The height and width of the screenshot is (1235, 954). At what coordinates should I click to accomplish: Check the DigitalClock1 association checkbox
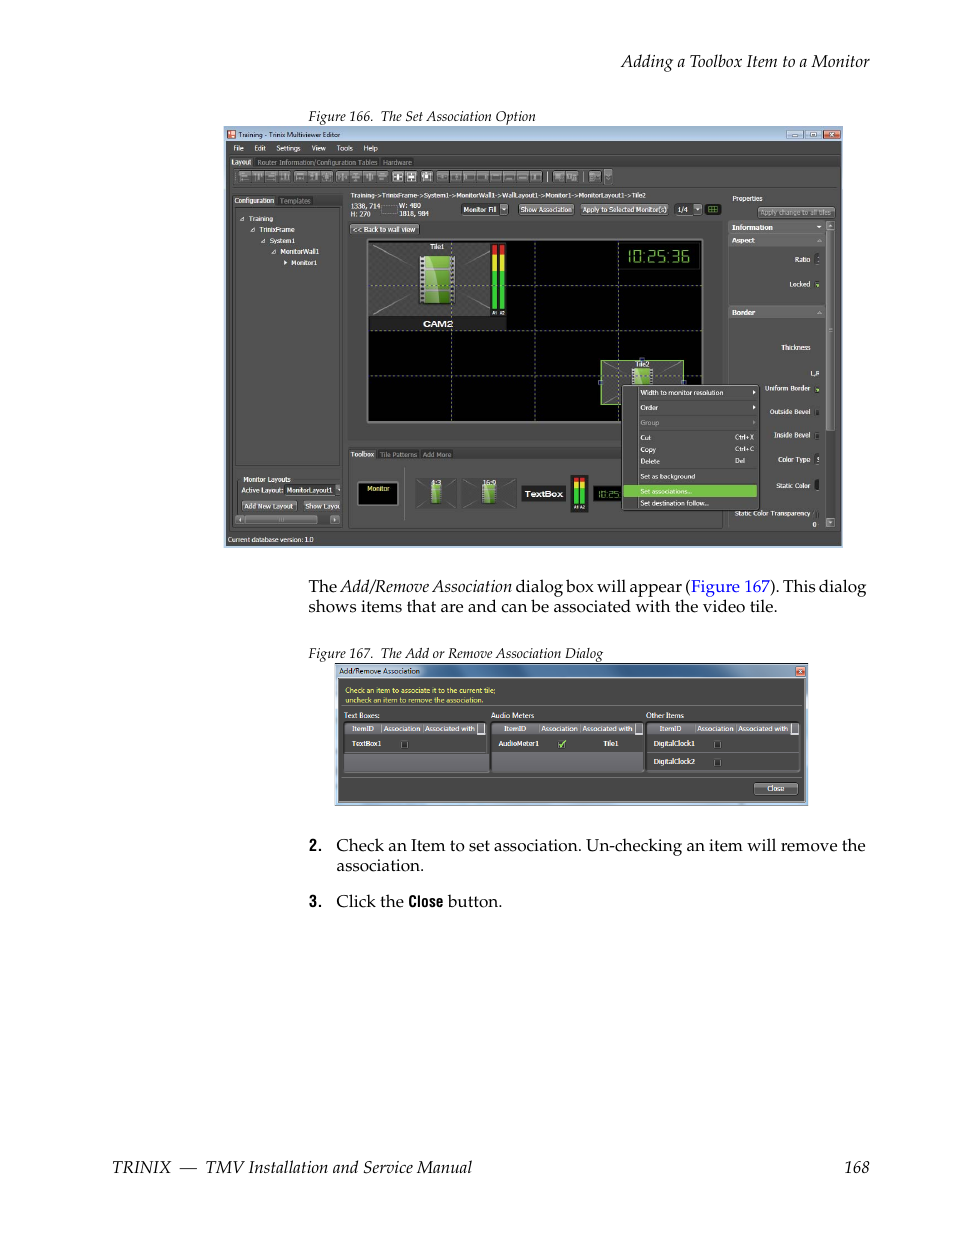tap(717, 744)
